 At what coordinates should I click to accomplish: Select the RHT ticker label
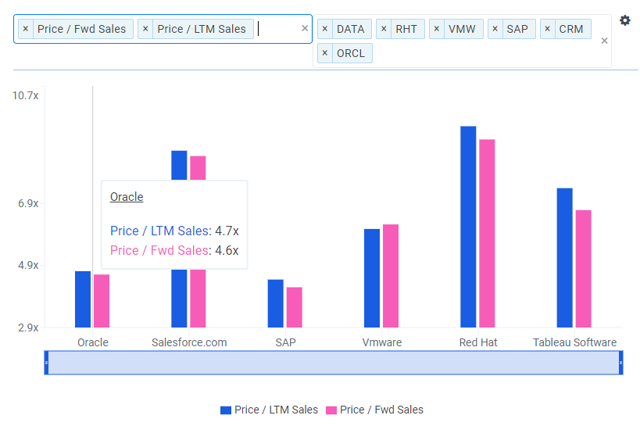(x=406, y=29)
